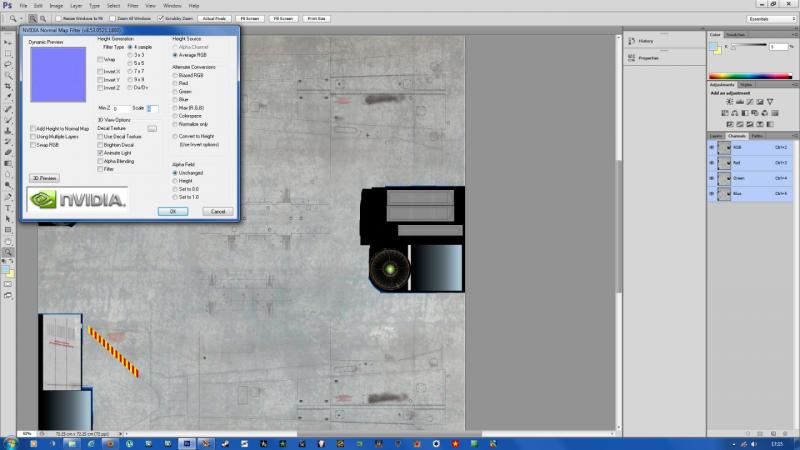
Task: Switch to the Swatches tab
Action: (735, 35)
